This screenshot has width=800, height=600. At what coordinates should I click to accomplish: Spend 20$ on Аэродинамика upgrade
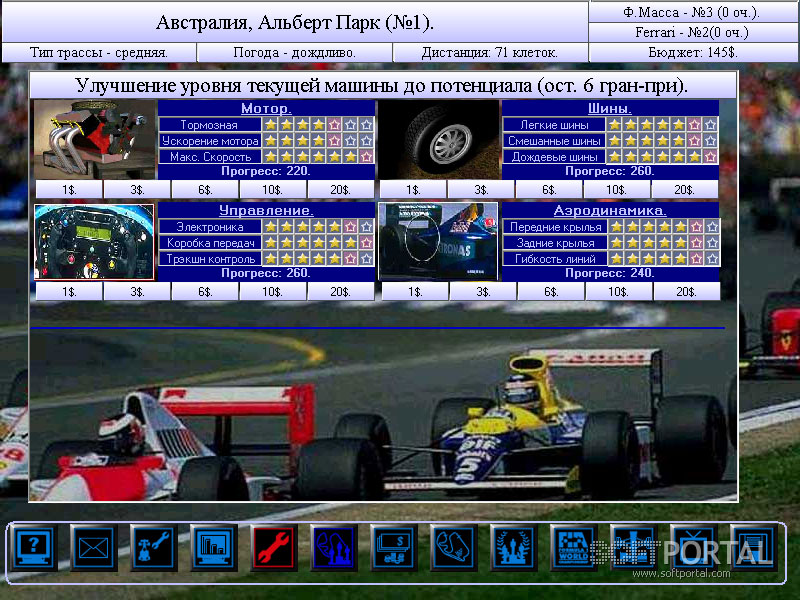[x=687, y=292]
